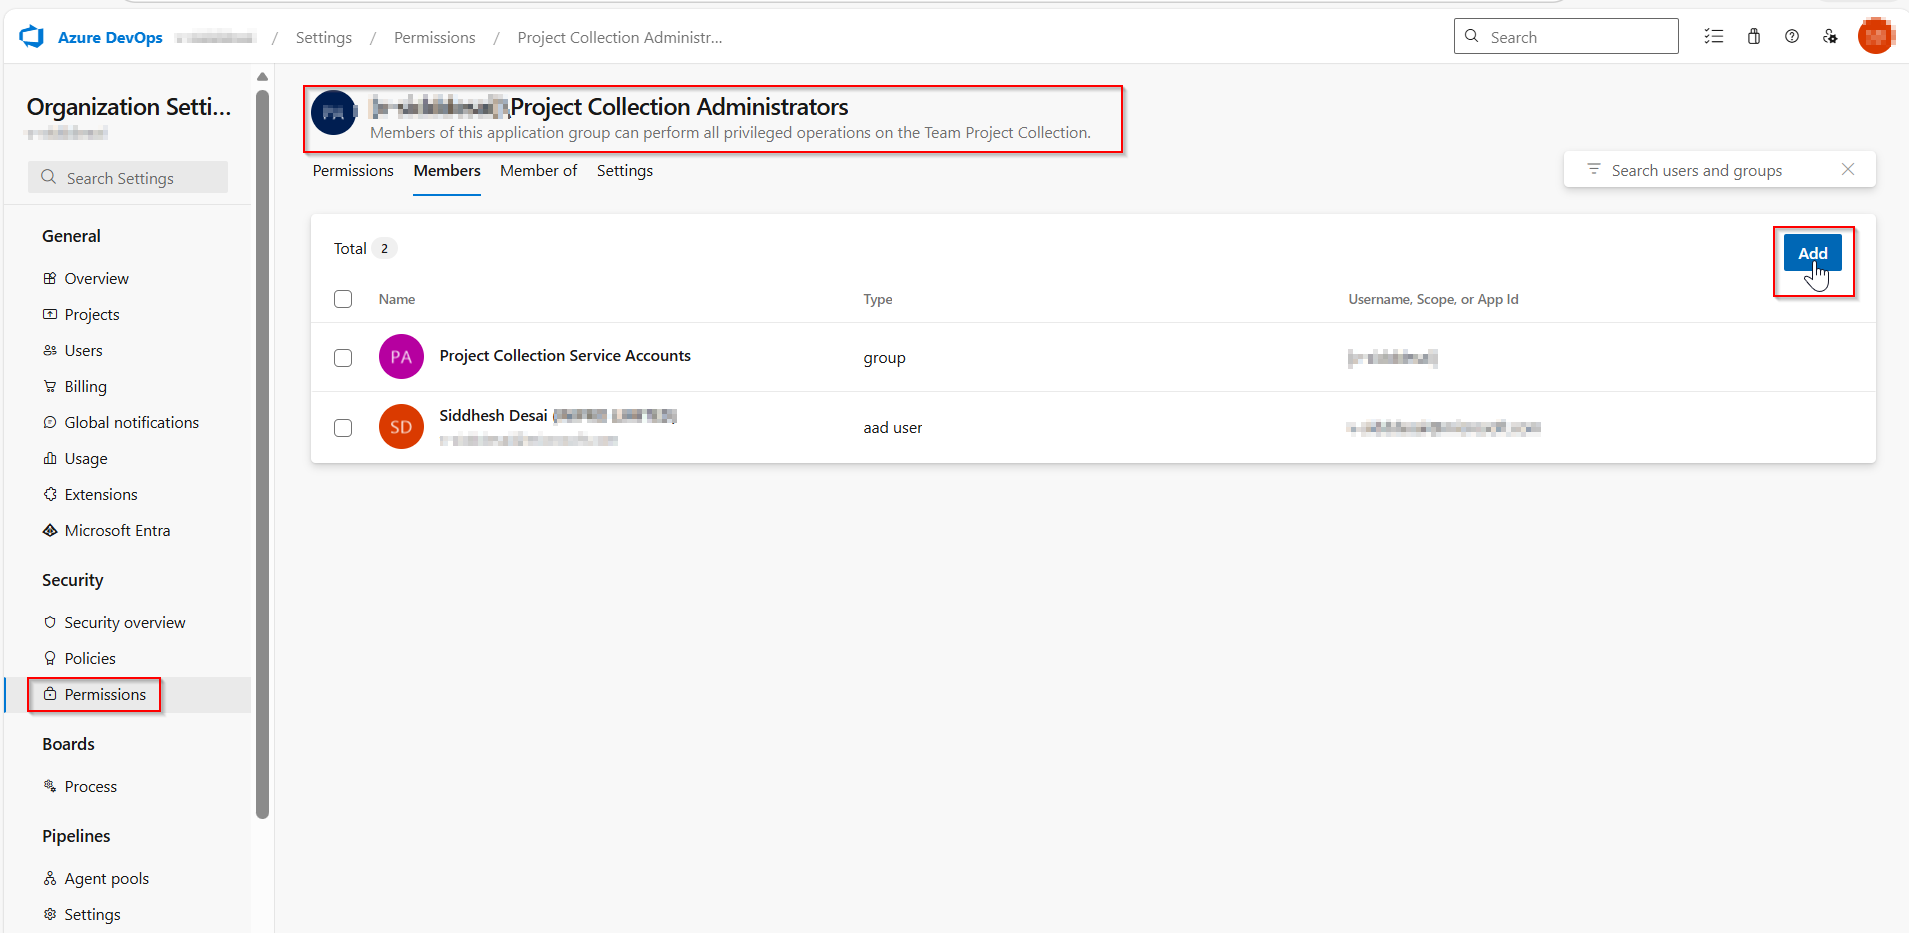
Task: Click the 'aad user' type cell
Action: coord(893,428)
